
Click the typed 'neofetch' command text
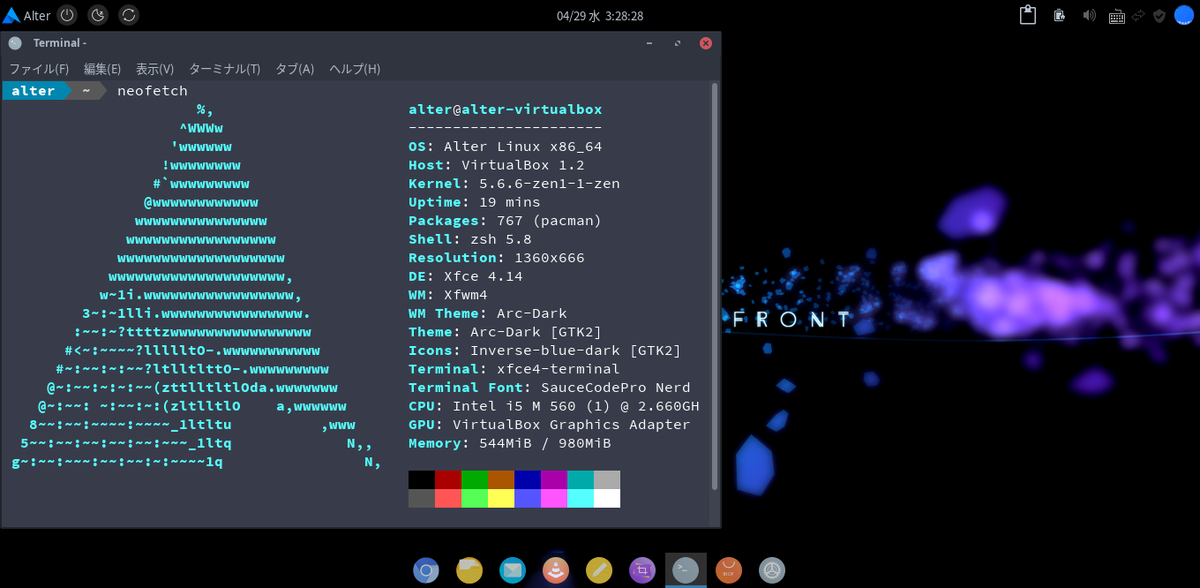click(x=152, y=91)
